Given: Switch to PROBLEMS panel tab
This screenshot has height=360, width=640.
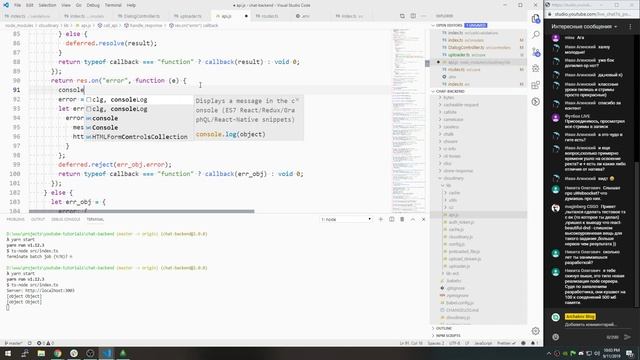Looking at the screenshot, I should click(x=16, y=220).
